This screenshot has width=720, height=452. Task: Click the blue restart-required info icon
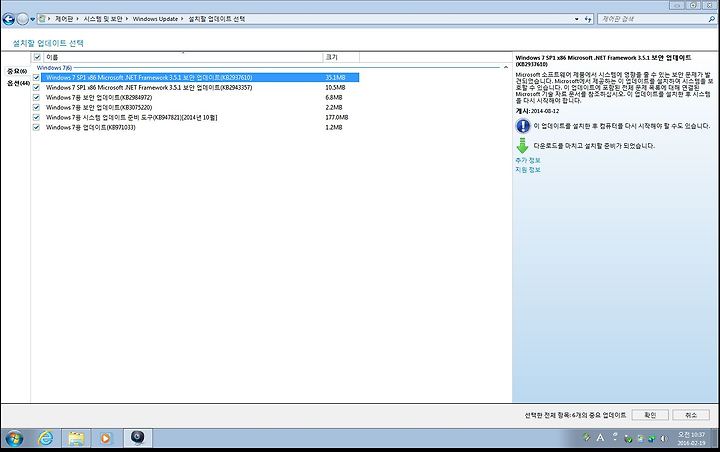point(523,125)
